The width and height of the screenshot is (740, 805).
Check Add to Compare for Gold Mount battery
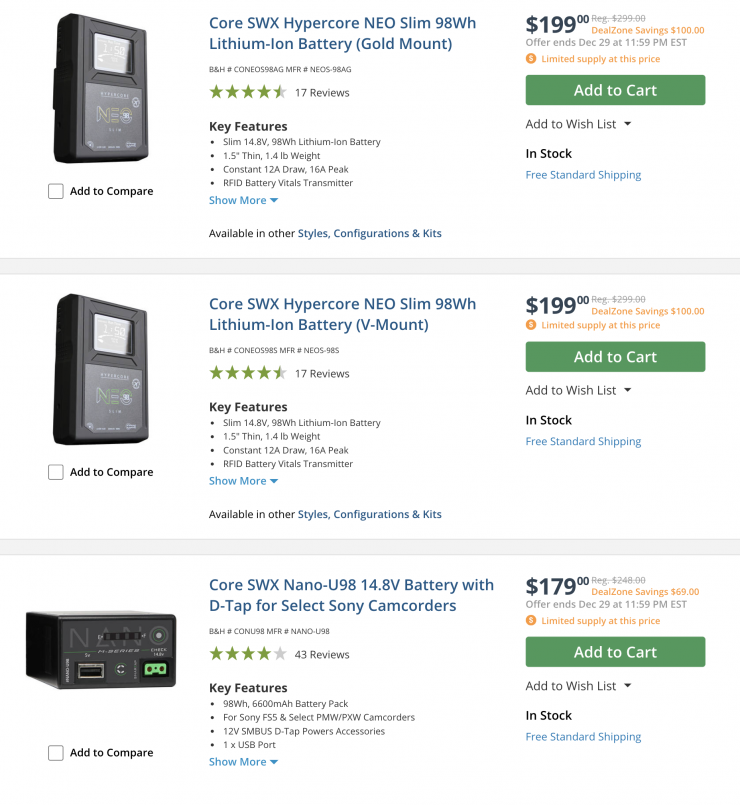tap(56, 191)
